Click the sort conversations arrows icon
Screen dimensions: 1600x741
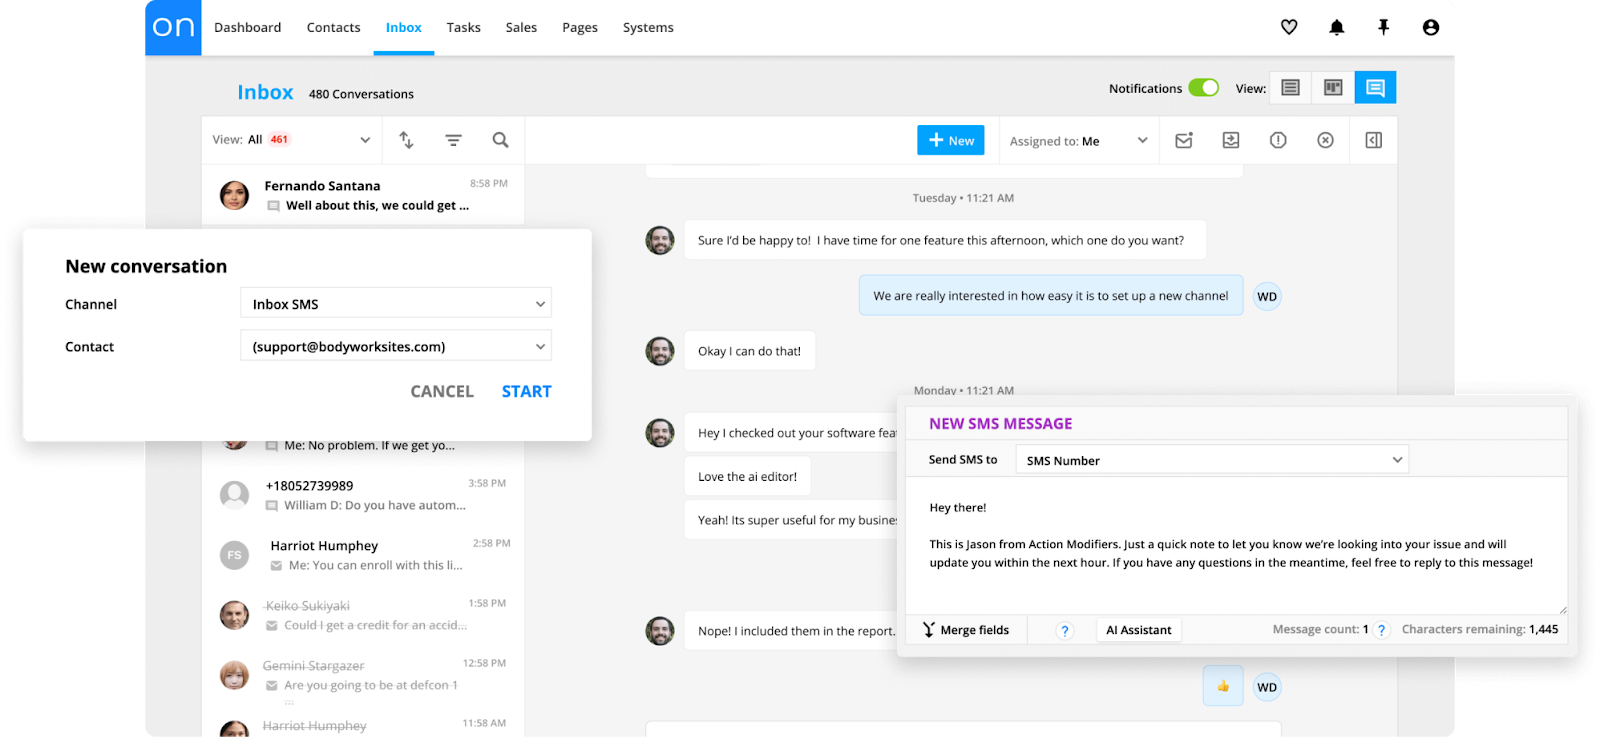click(x=406, y=140)
